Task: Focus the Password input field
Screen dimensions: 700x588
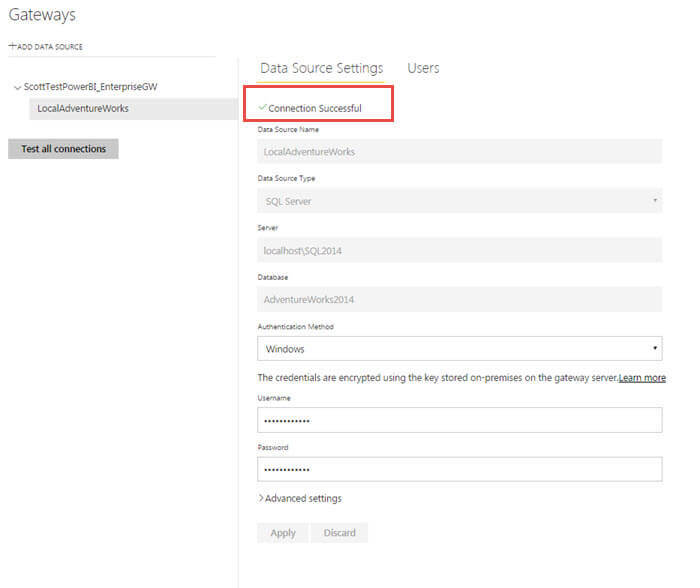Action: coord(459,469)
